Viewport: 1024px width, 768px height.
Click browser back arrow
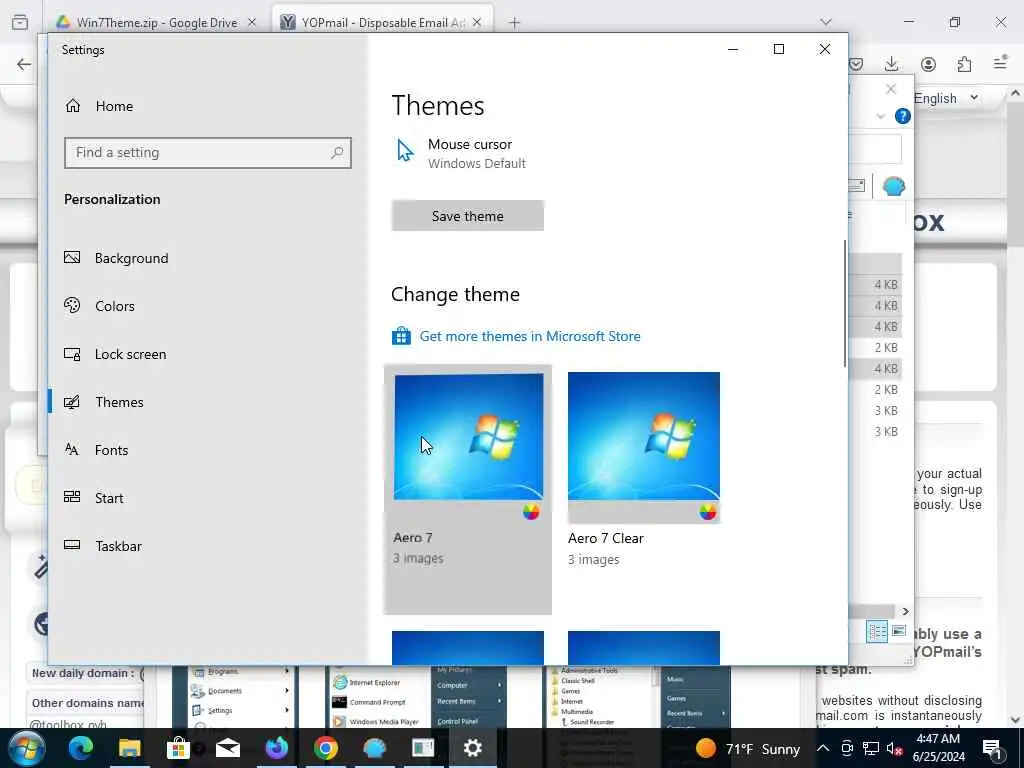pyautogui.click(x=24, y=64)
